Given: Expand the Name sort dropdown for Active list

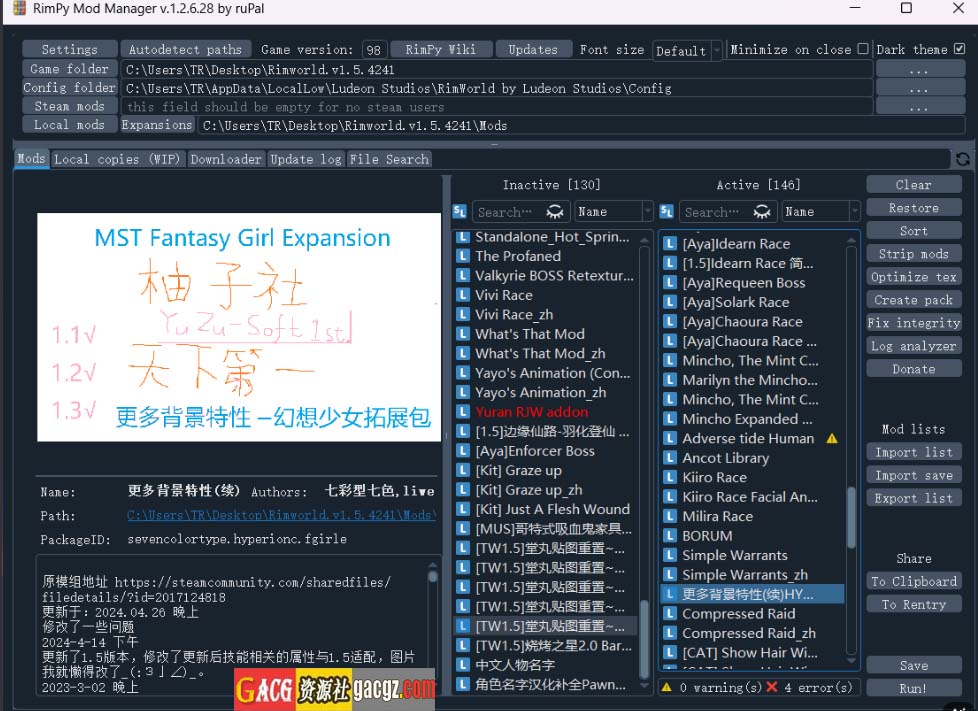Looking at the screenshot, I should (820, 212).
